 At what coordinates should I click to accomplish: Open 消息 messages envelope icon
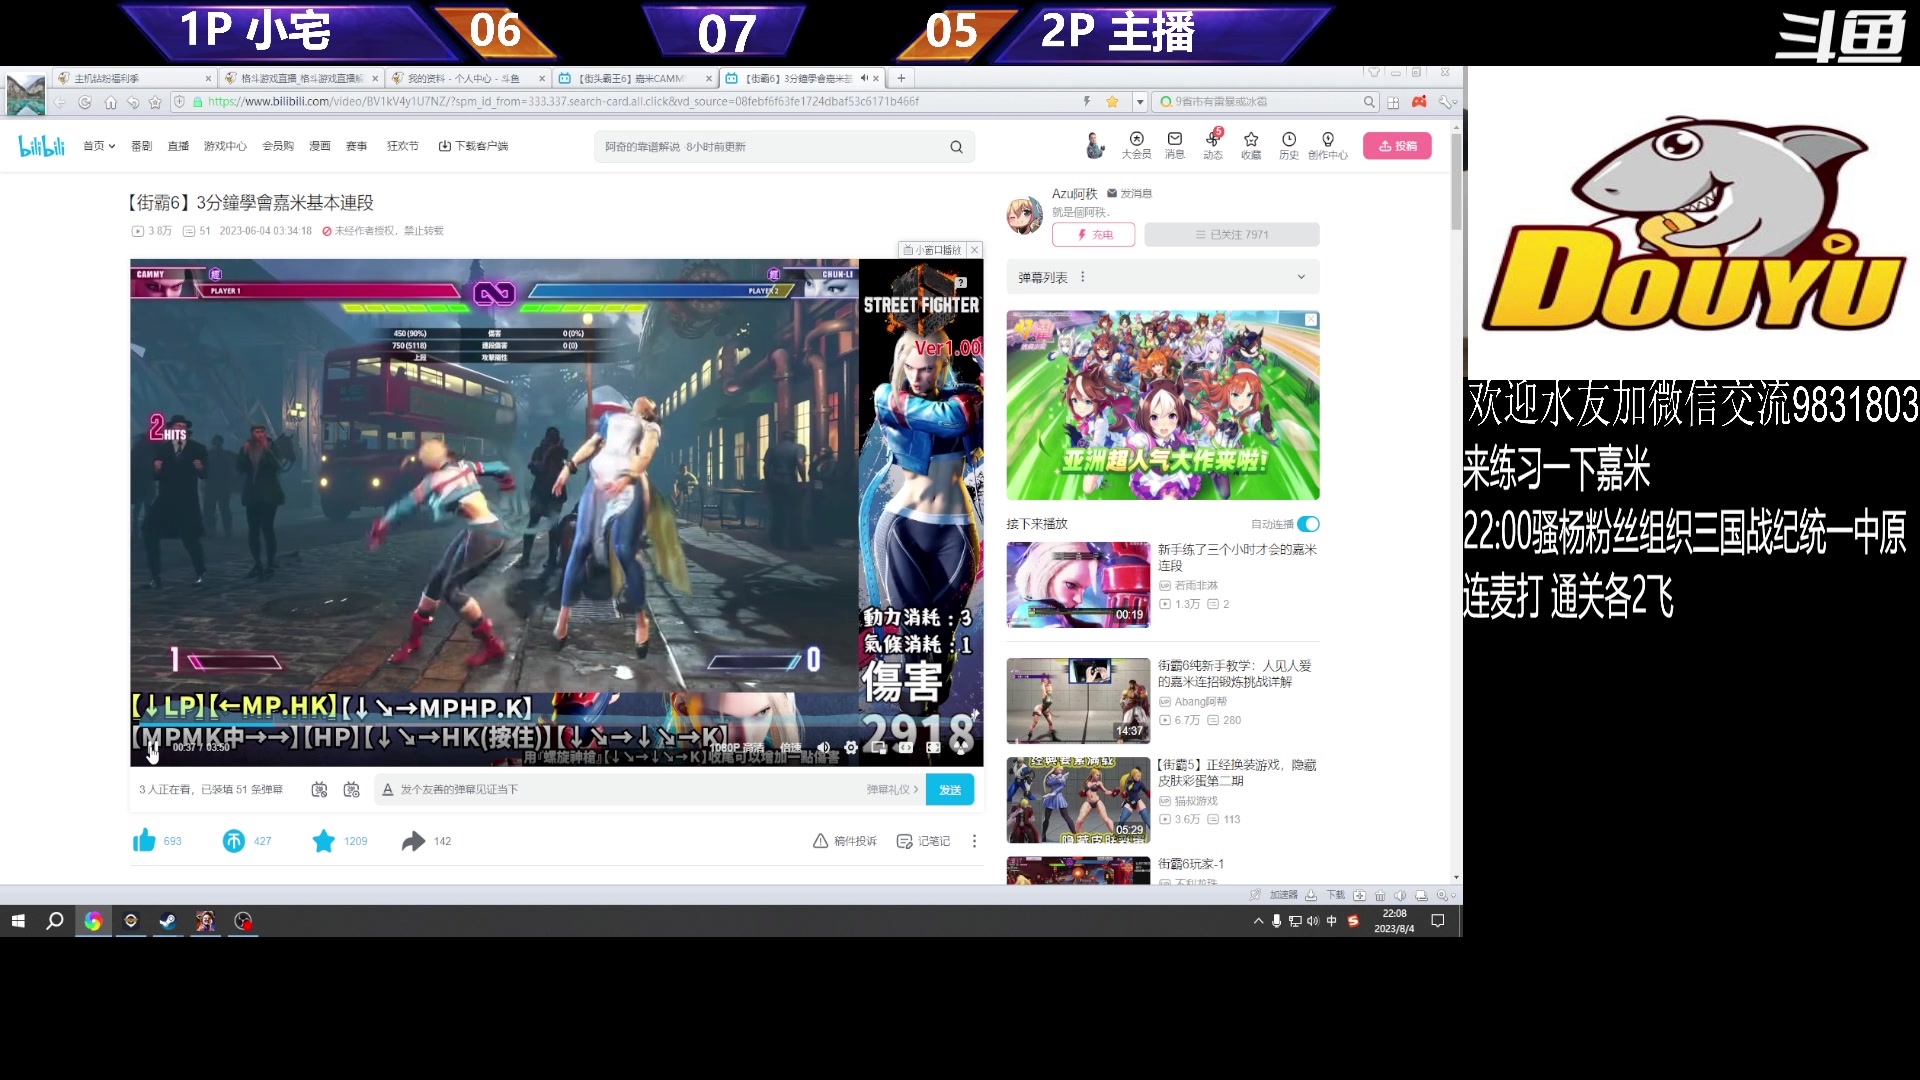point(1175,145)
